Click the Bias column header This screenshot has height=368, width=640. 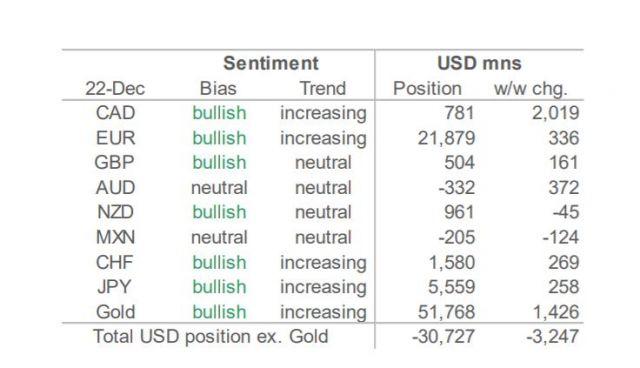click(218, 89)
